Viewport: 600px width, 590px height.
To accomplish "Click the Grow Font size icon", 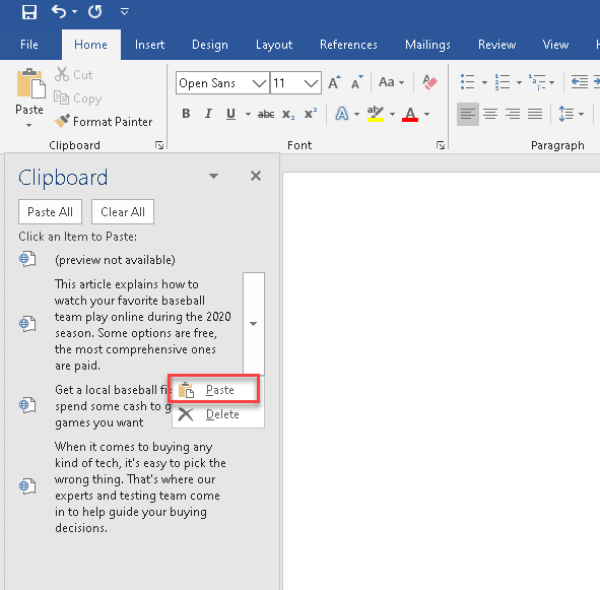I will (x=335, y=83).
